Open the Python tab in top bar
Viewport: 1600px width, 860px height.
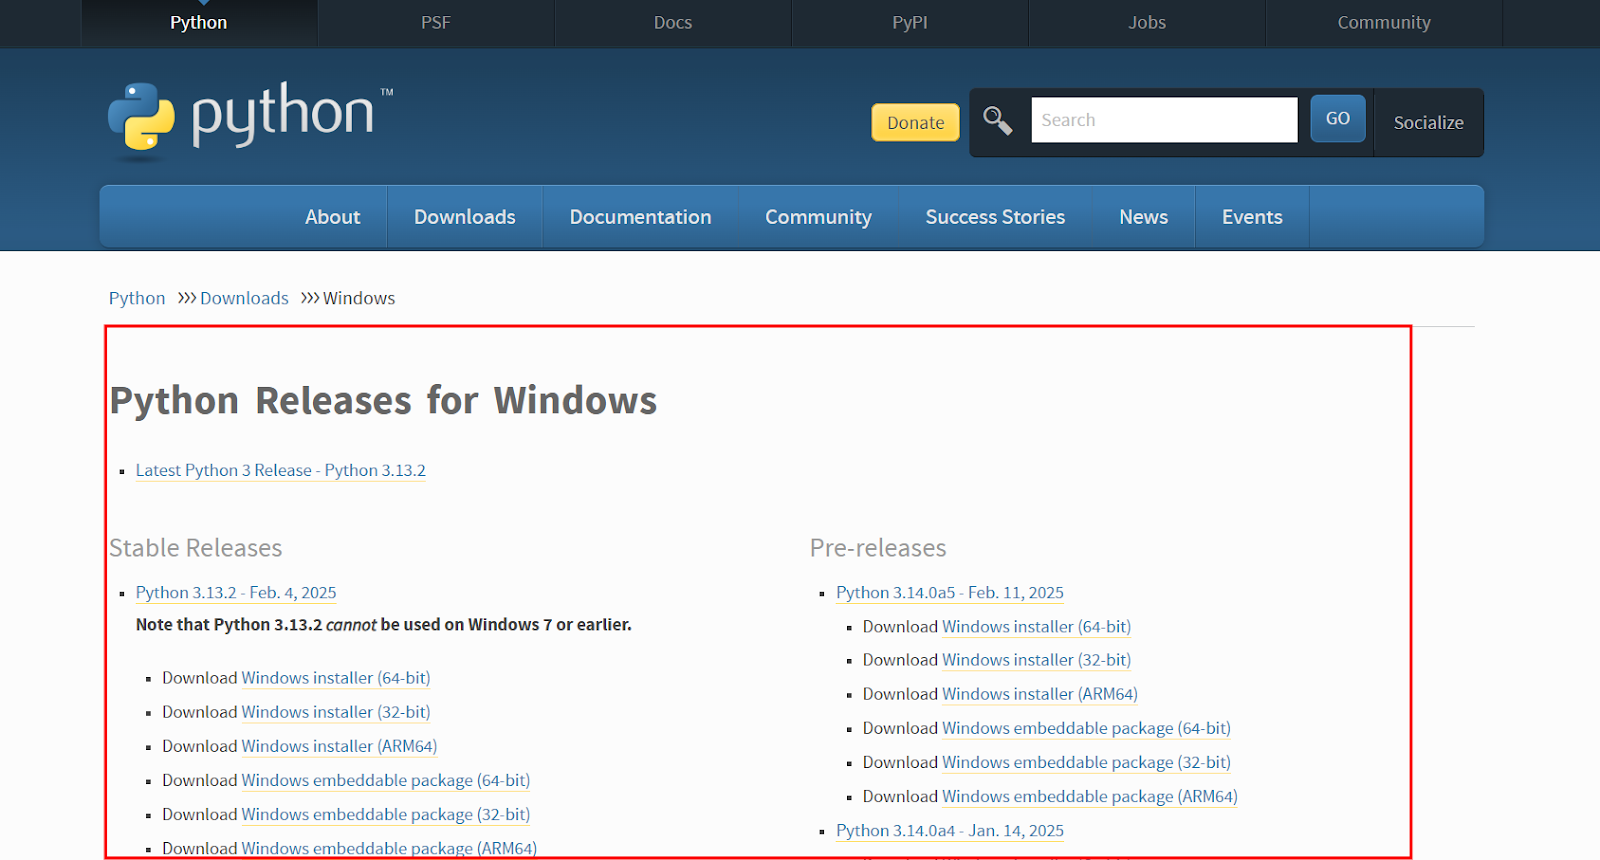[199, 22]
